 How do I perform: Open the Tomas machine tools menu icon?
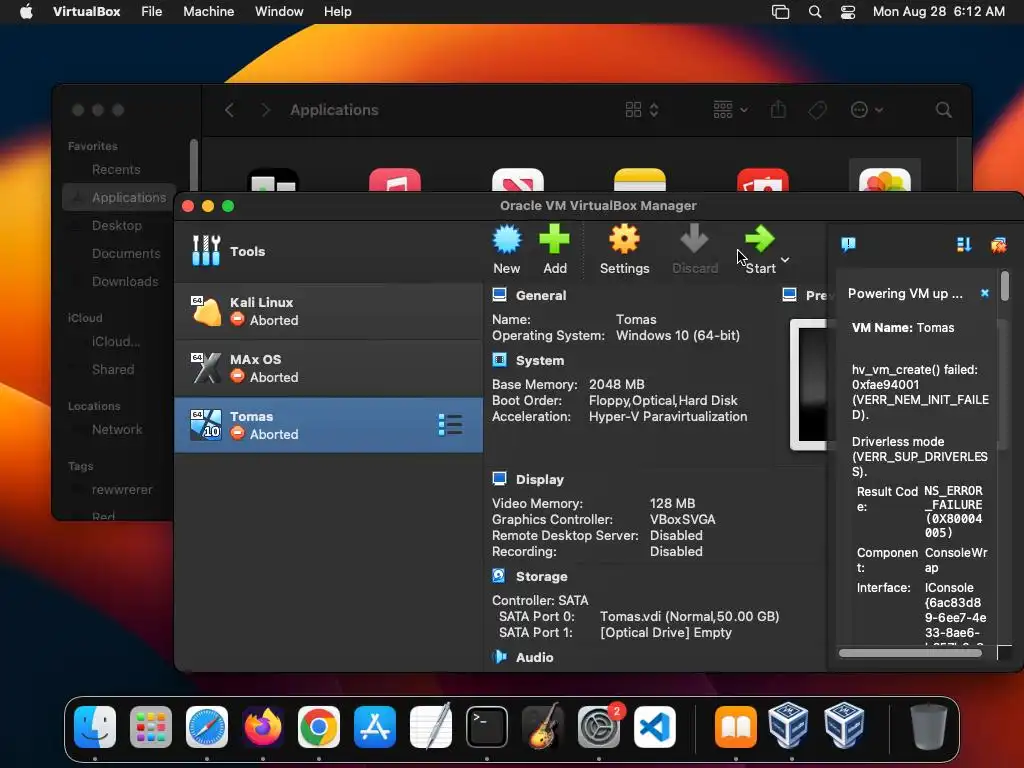450,425
